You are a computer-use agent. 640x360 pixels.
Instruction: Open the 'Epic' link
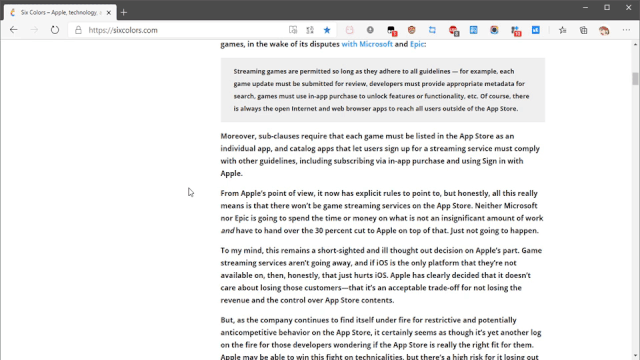click(x=417, y=44)
